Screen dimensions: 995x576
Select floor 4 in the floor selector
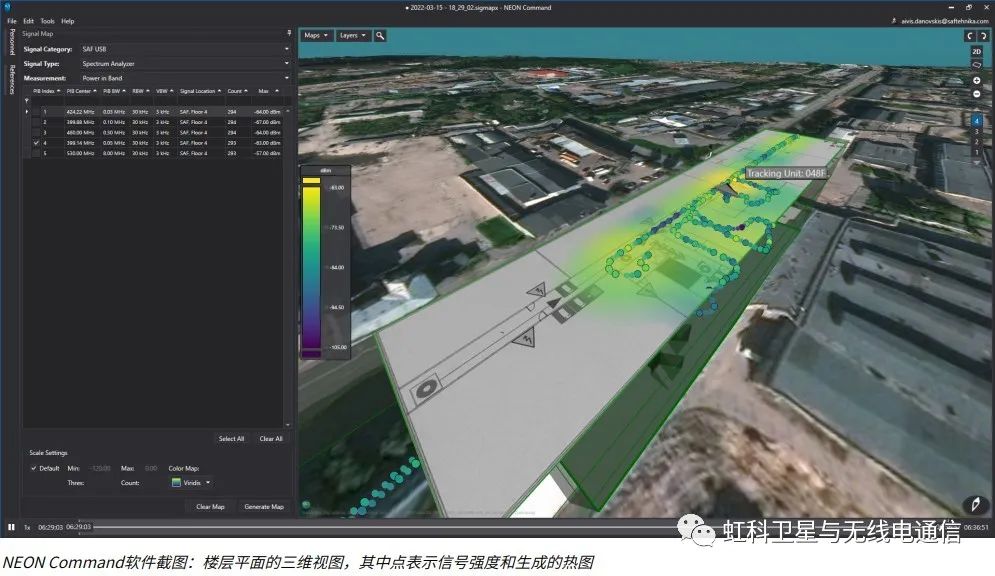point(977,121)
